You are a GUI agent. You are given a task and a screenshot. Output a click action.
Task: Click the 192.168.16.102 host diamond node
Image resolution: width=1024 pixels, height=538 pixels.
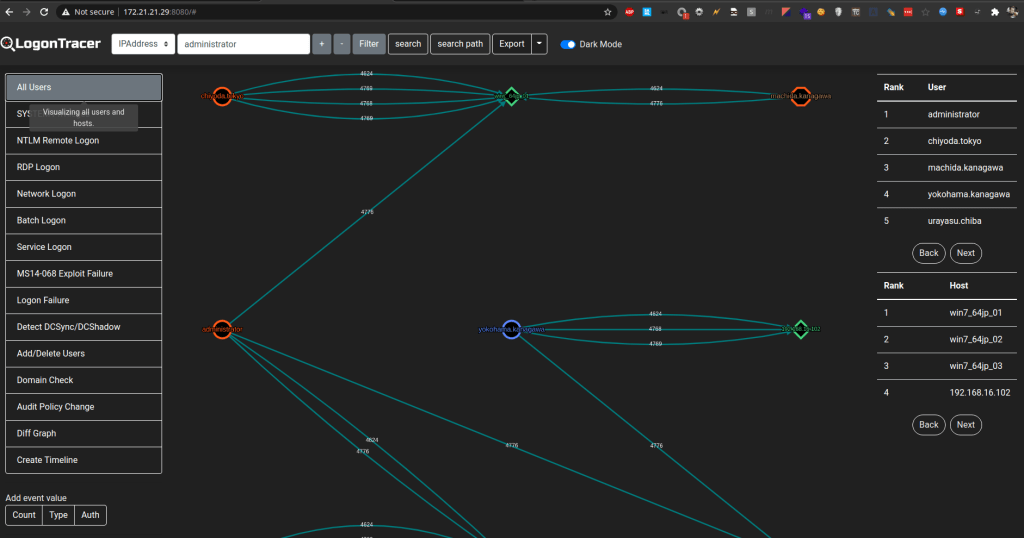(800, 329)
